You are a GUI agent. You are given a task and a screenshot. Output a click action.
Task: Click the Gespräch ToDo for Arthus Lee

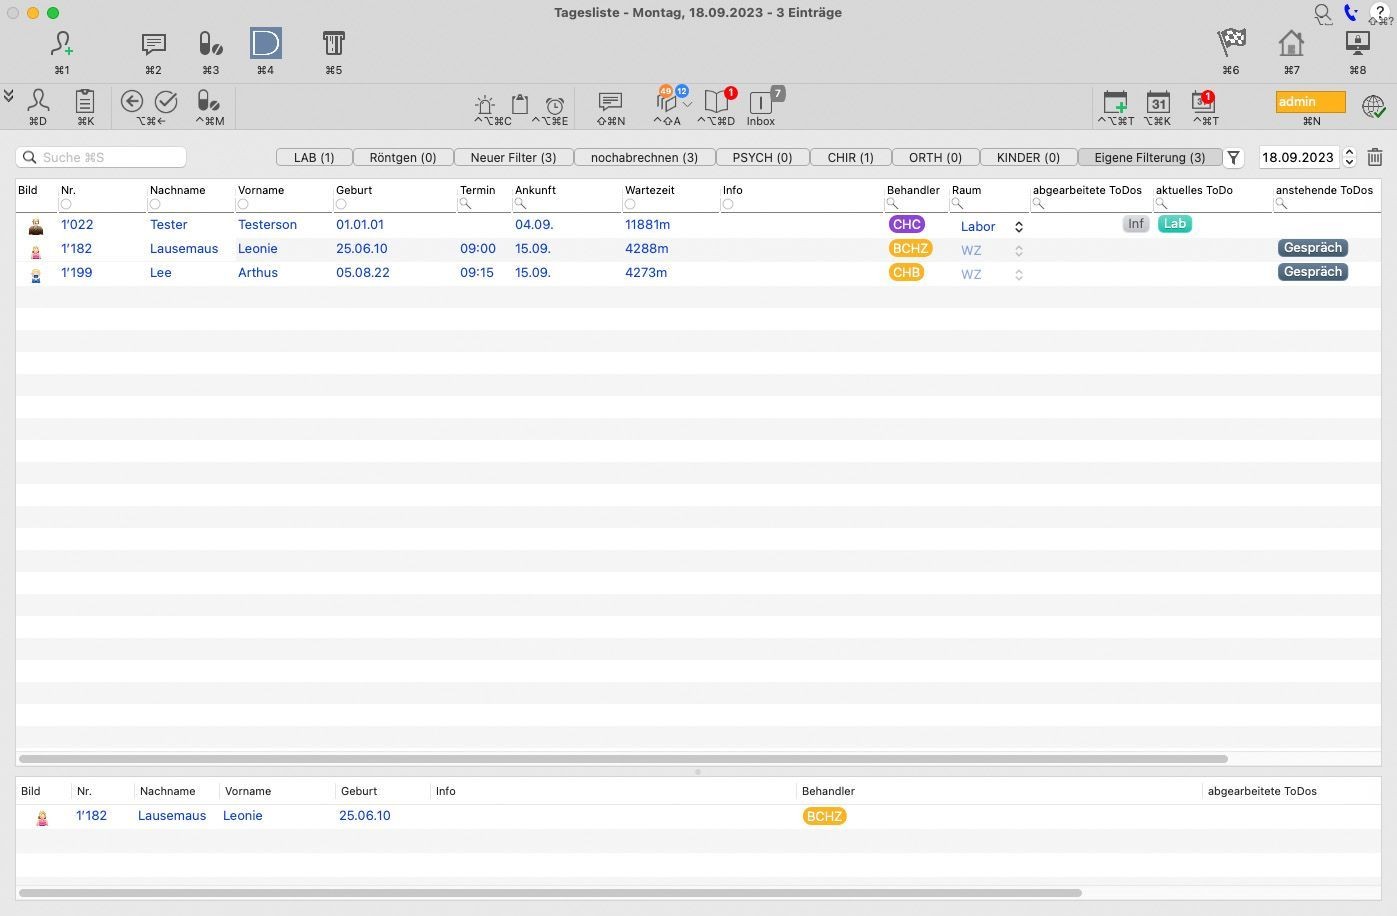pyautogui.click(x=1312, y=272)
